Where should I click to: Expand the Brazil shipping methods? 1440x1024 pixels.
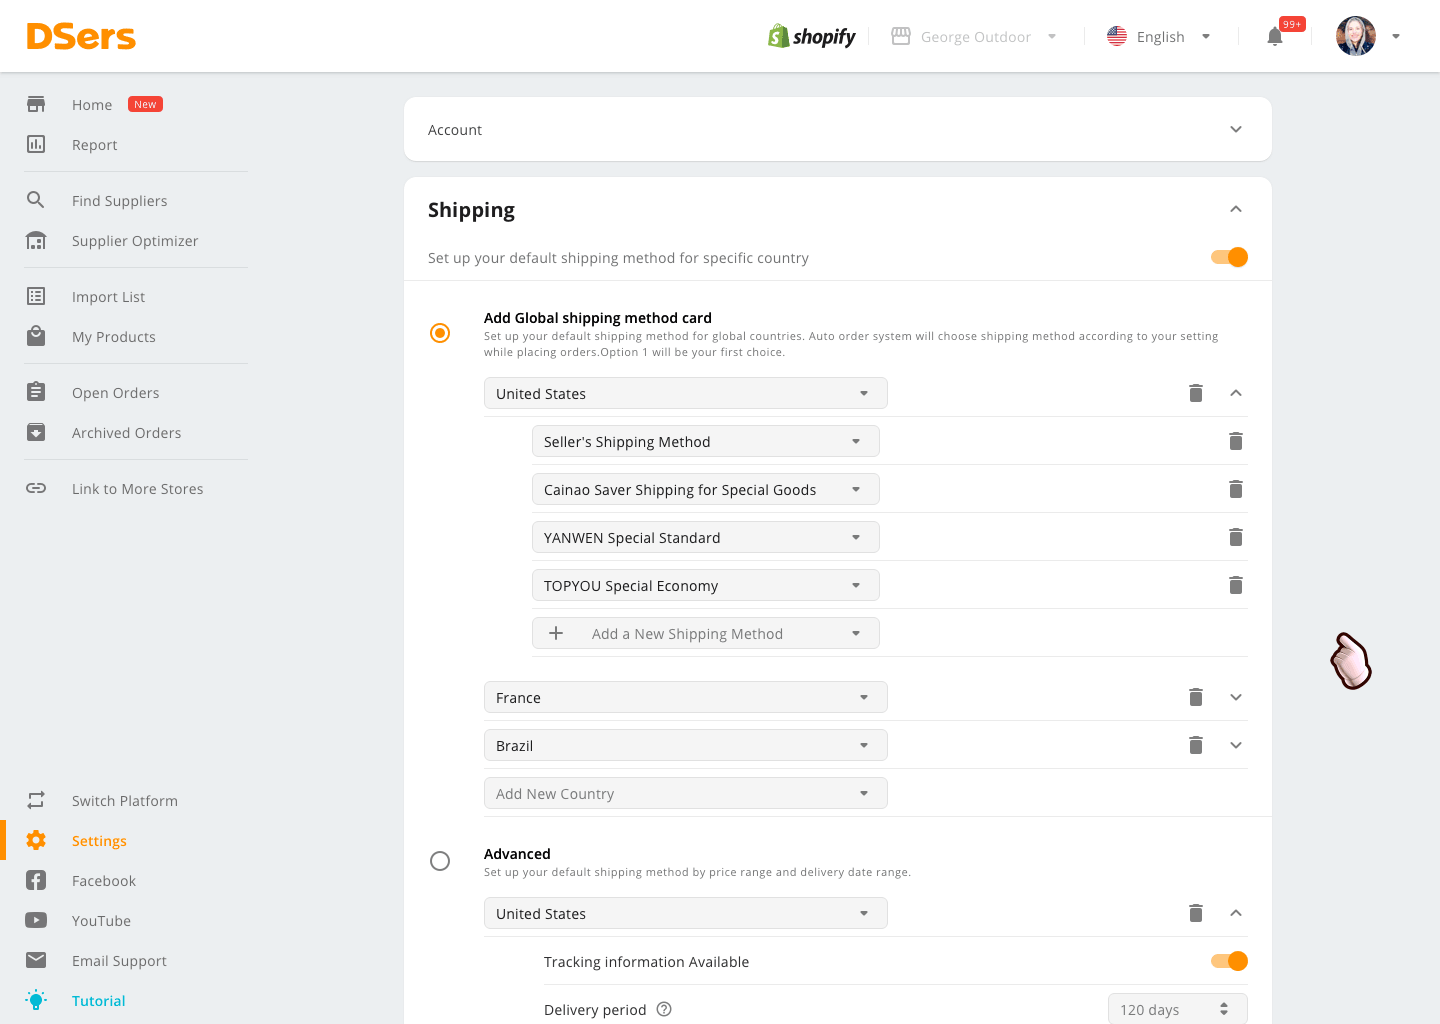(1236, 745)
